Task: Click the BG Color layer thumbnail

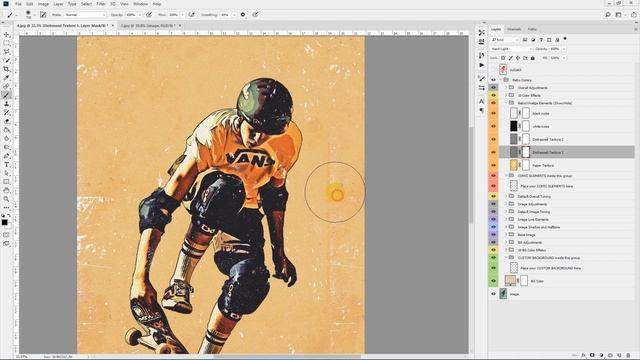Action: point(510,280)
